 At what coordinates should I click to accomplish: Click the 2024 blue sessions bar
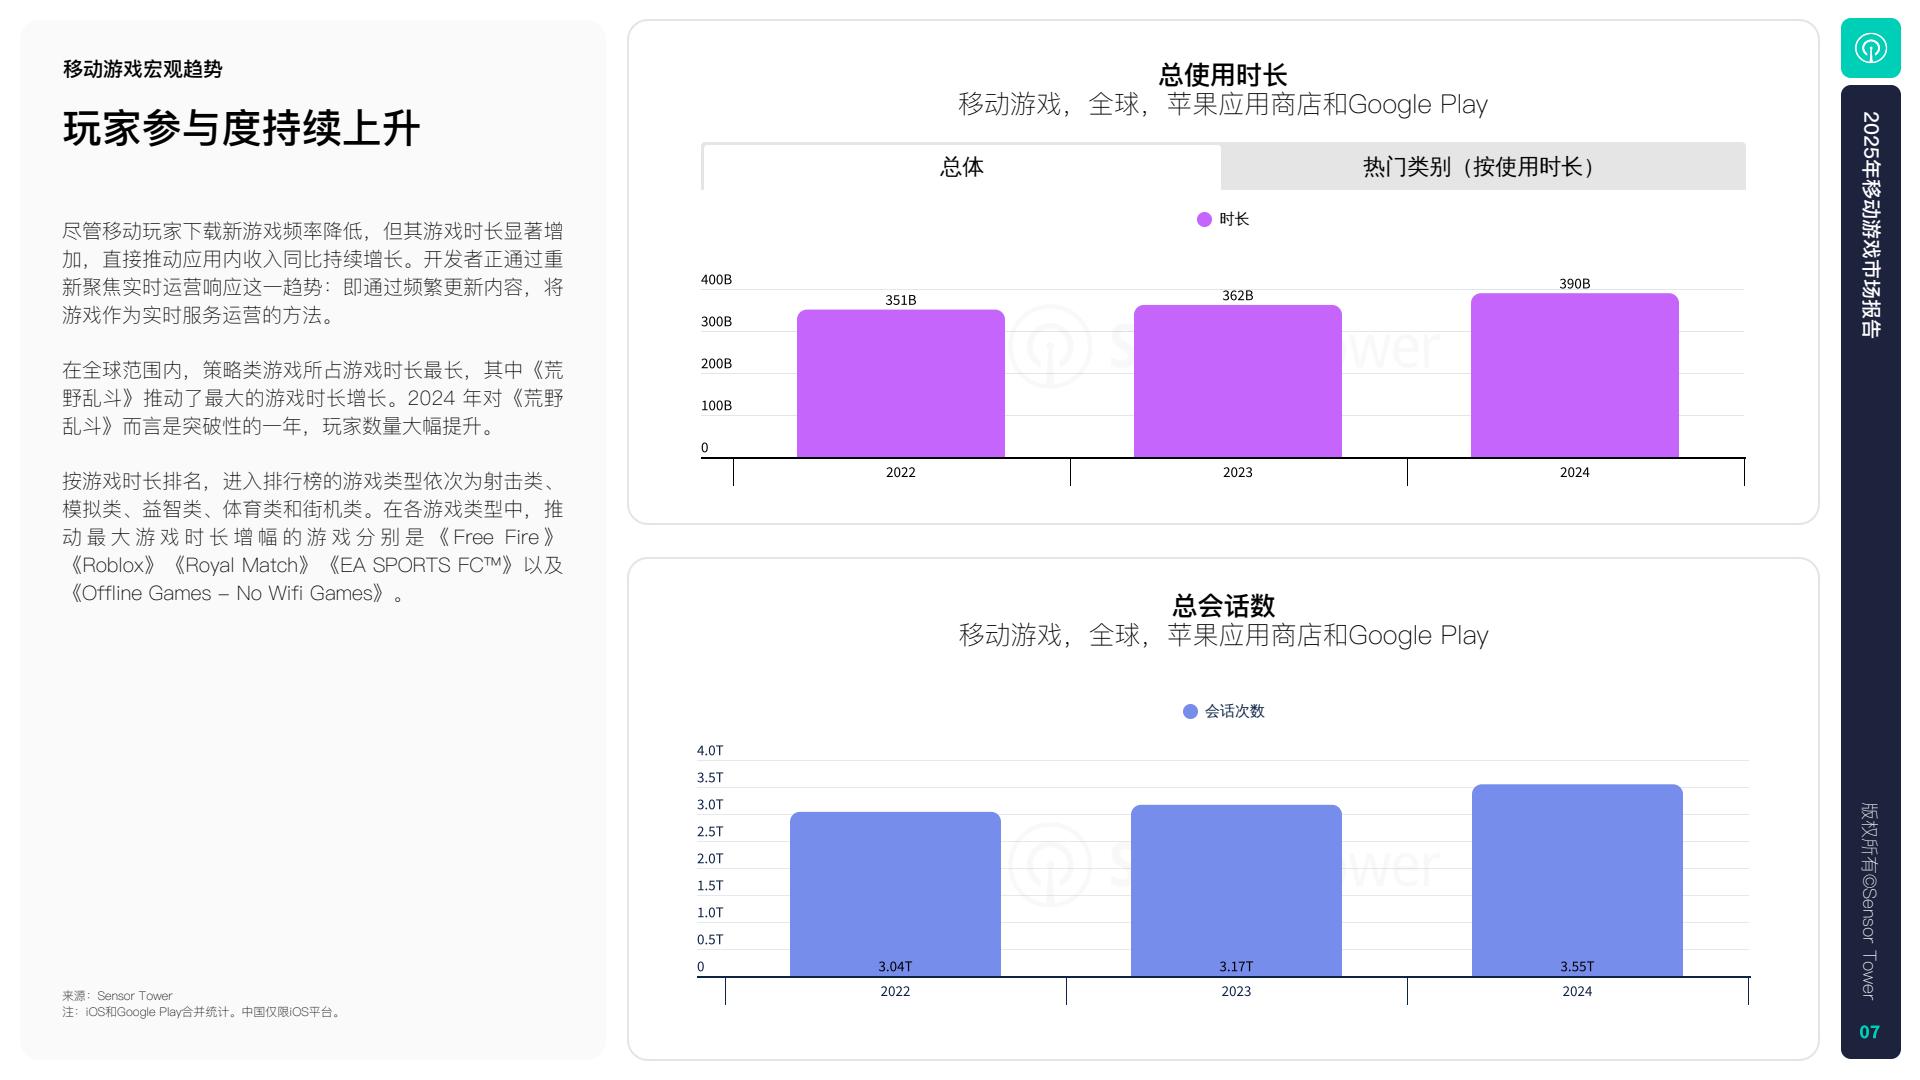point(1577,880)
